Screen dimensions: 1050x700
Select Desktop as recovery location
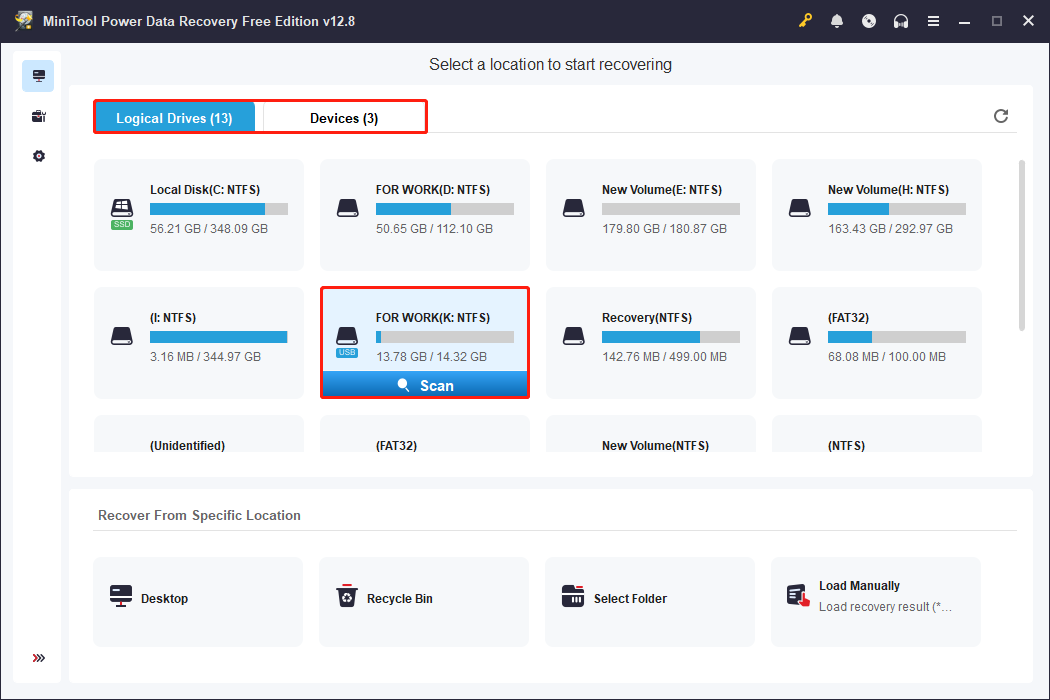coord(198,599)
